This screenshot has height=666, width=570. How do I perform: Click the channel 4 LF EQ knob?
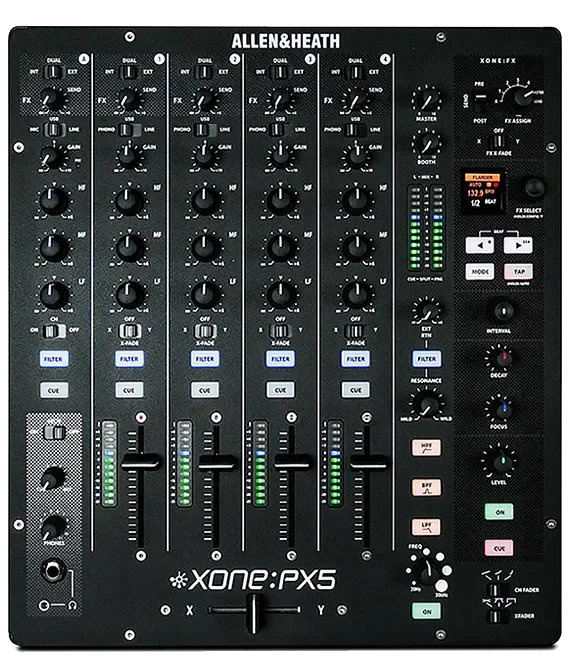356,294
